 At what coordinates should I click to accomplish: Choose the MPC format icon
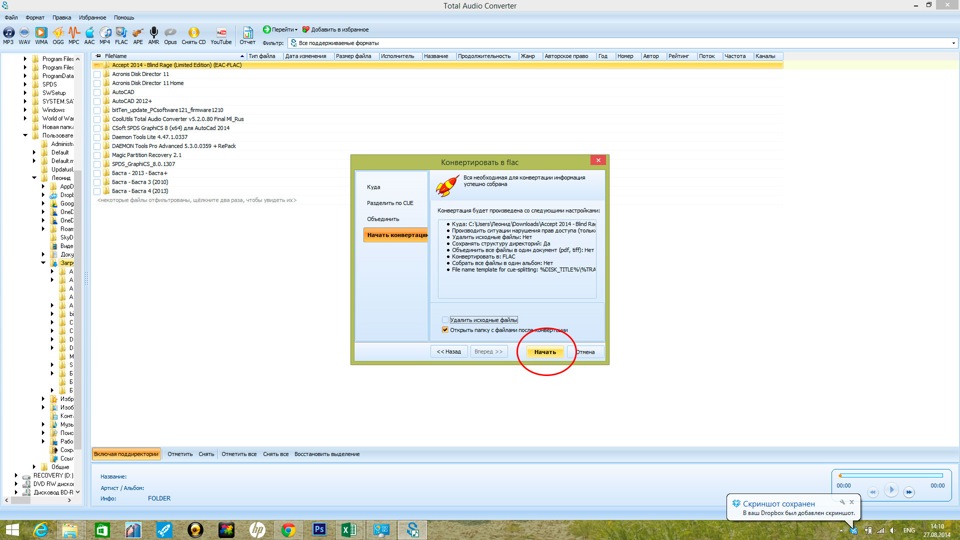click(74, 36)
